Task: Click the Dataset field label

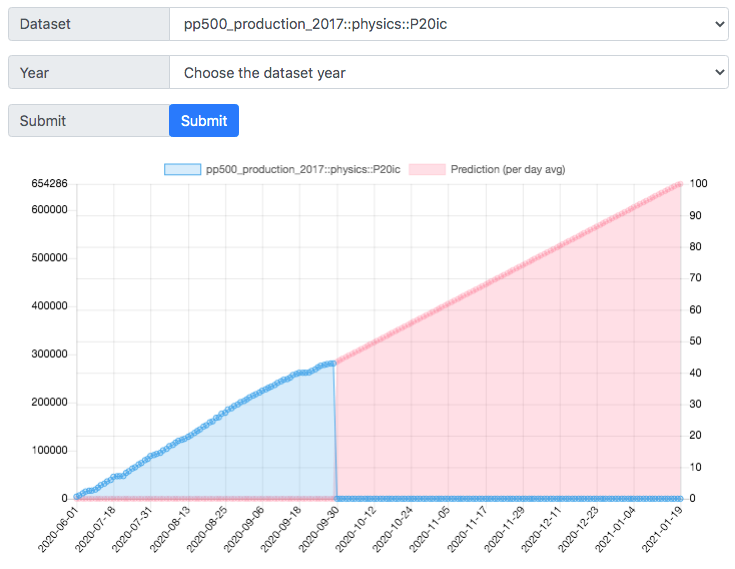Action: pyautogui.click(x=45, y=24)
